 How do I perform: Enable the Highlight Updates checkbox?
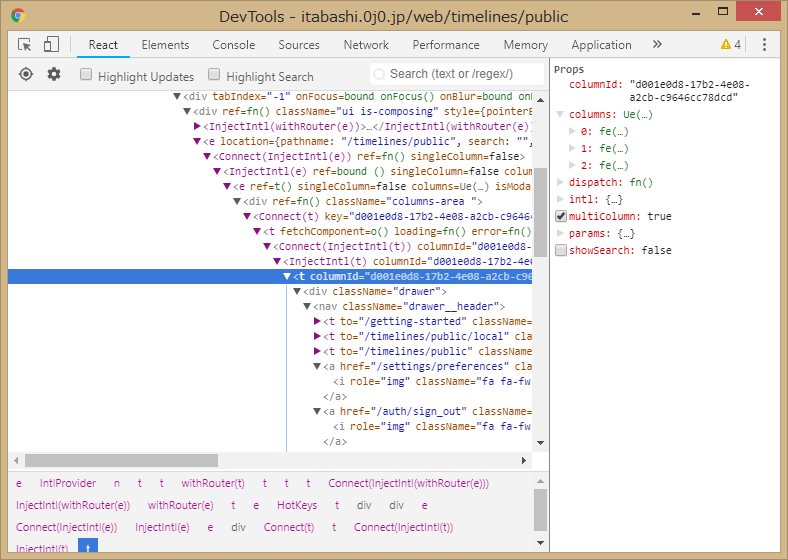[87, 75]
